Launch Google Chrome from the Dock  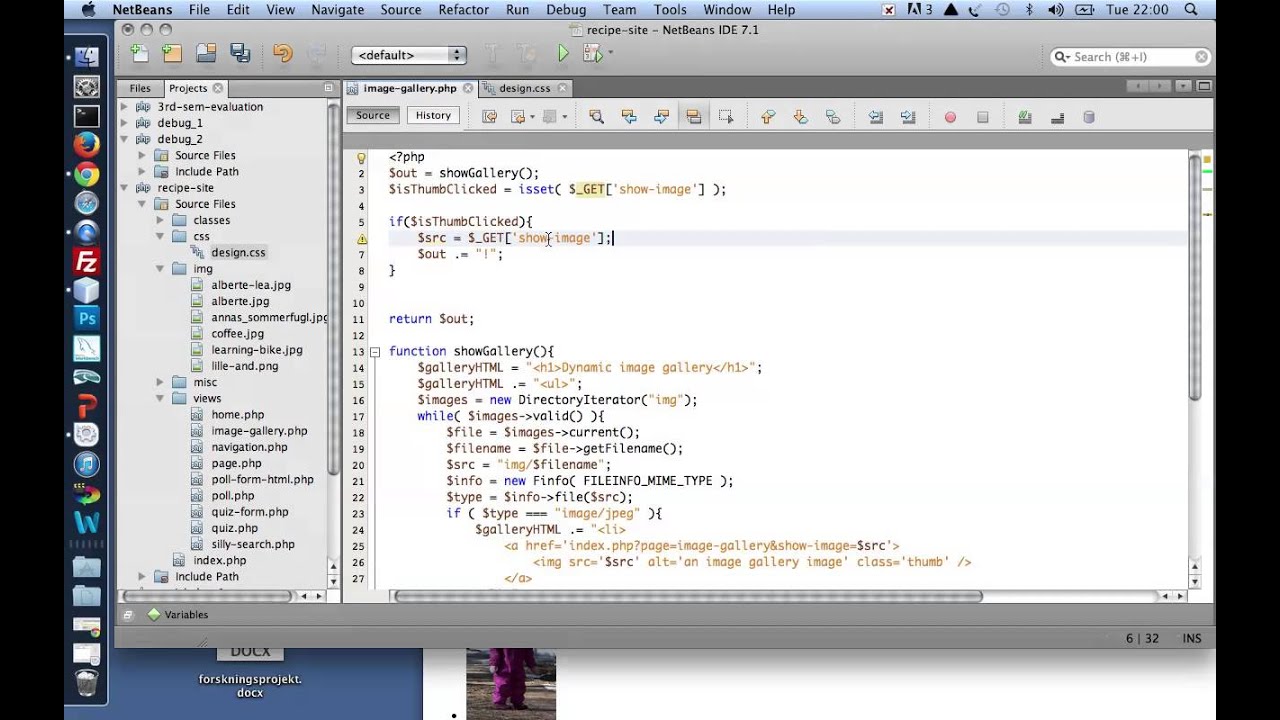pyautogui.click(x=87, y=175)
